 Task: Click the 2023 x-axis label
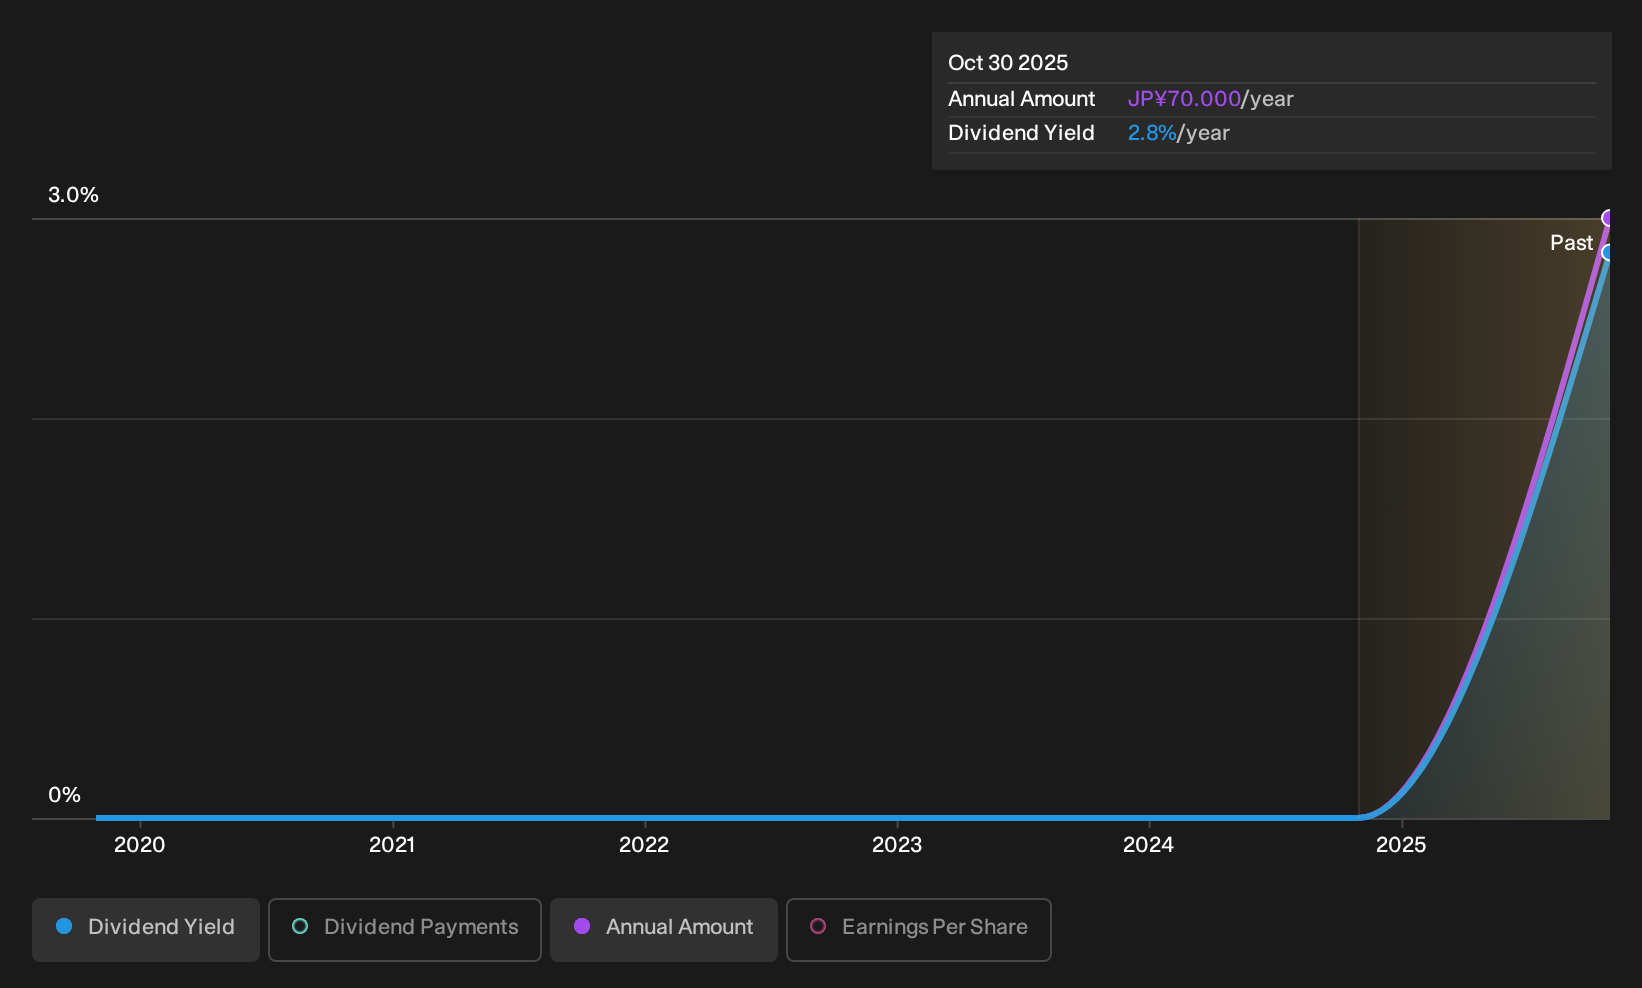click(897, 845)
